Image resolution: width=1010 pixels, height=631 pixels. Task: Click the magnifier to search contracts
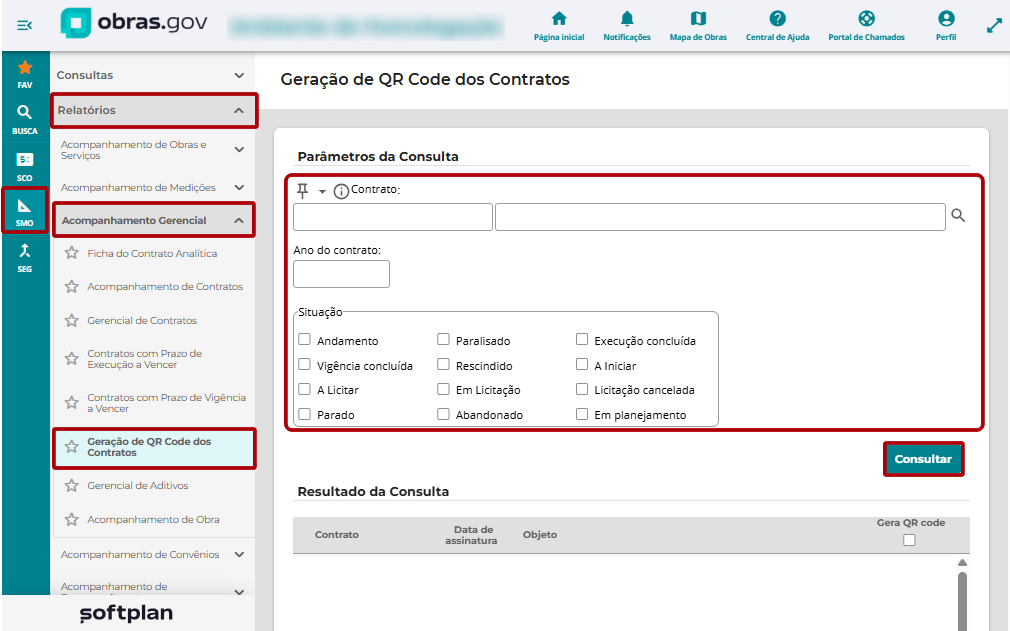[x=958, y=216]
